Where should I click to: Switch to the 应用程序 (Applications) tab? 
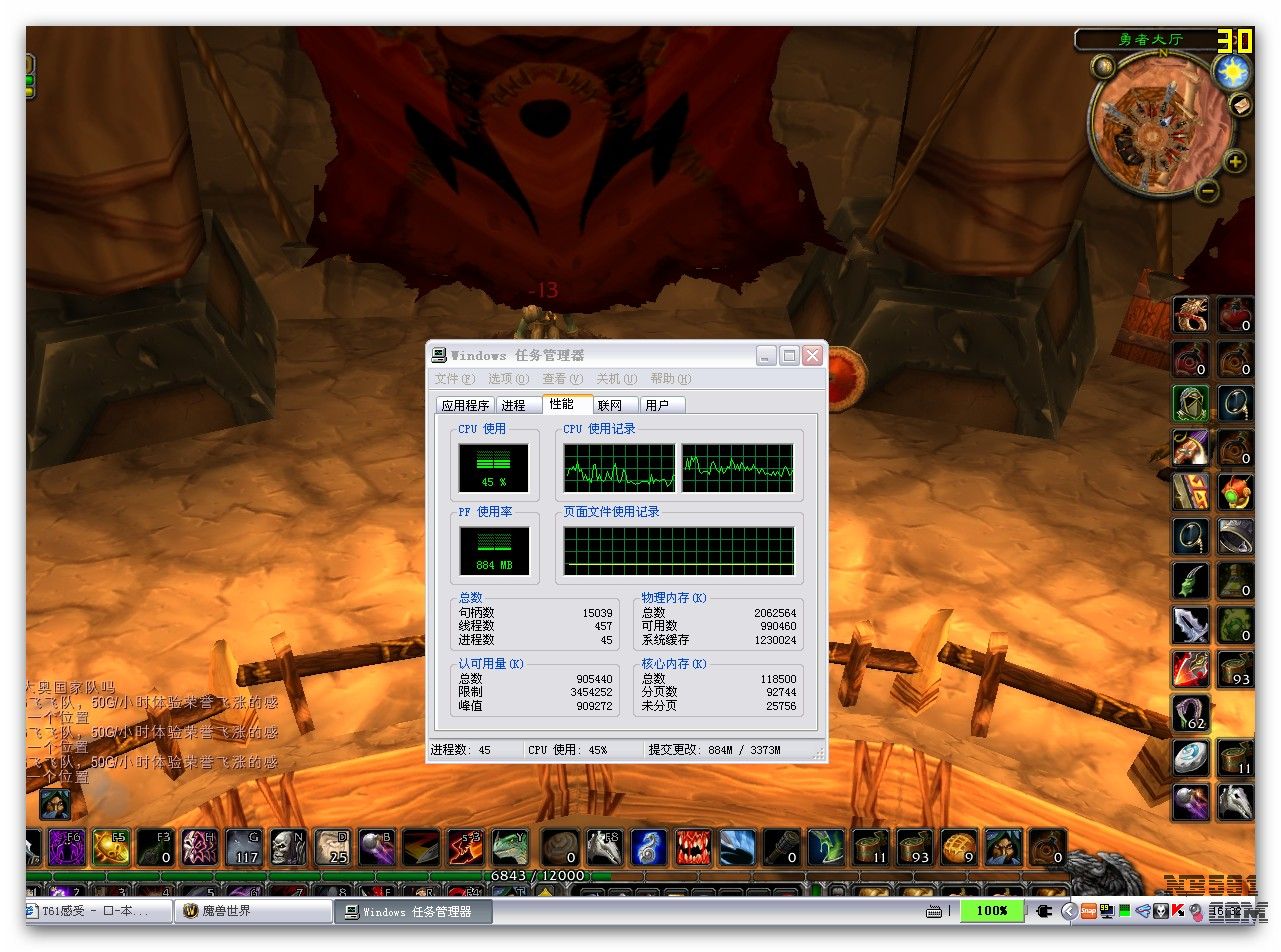click(466, 405)
